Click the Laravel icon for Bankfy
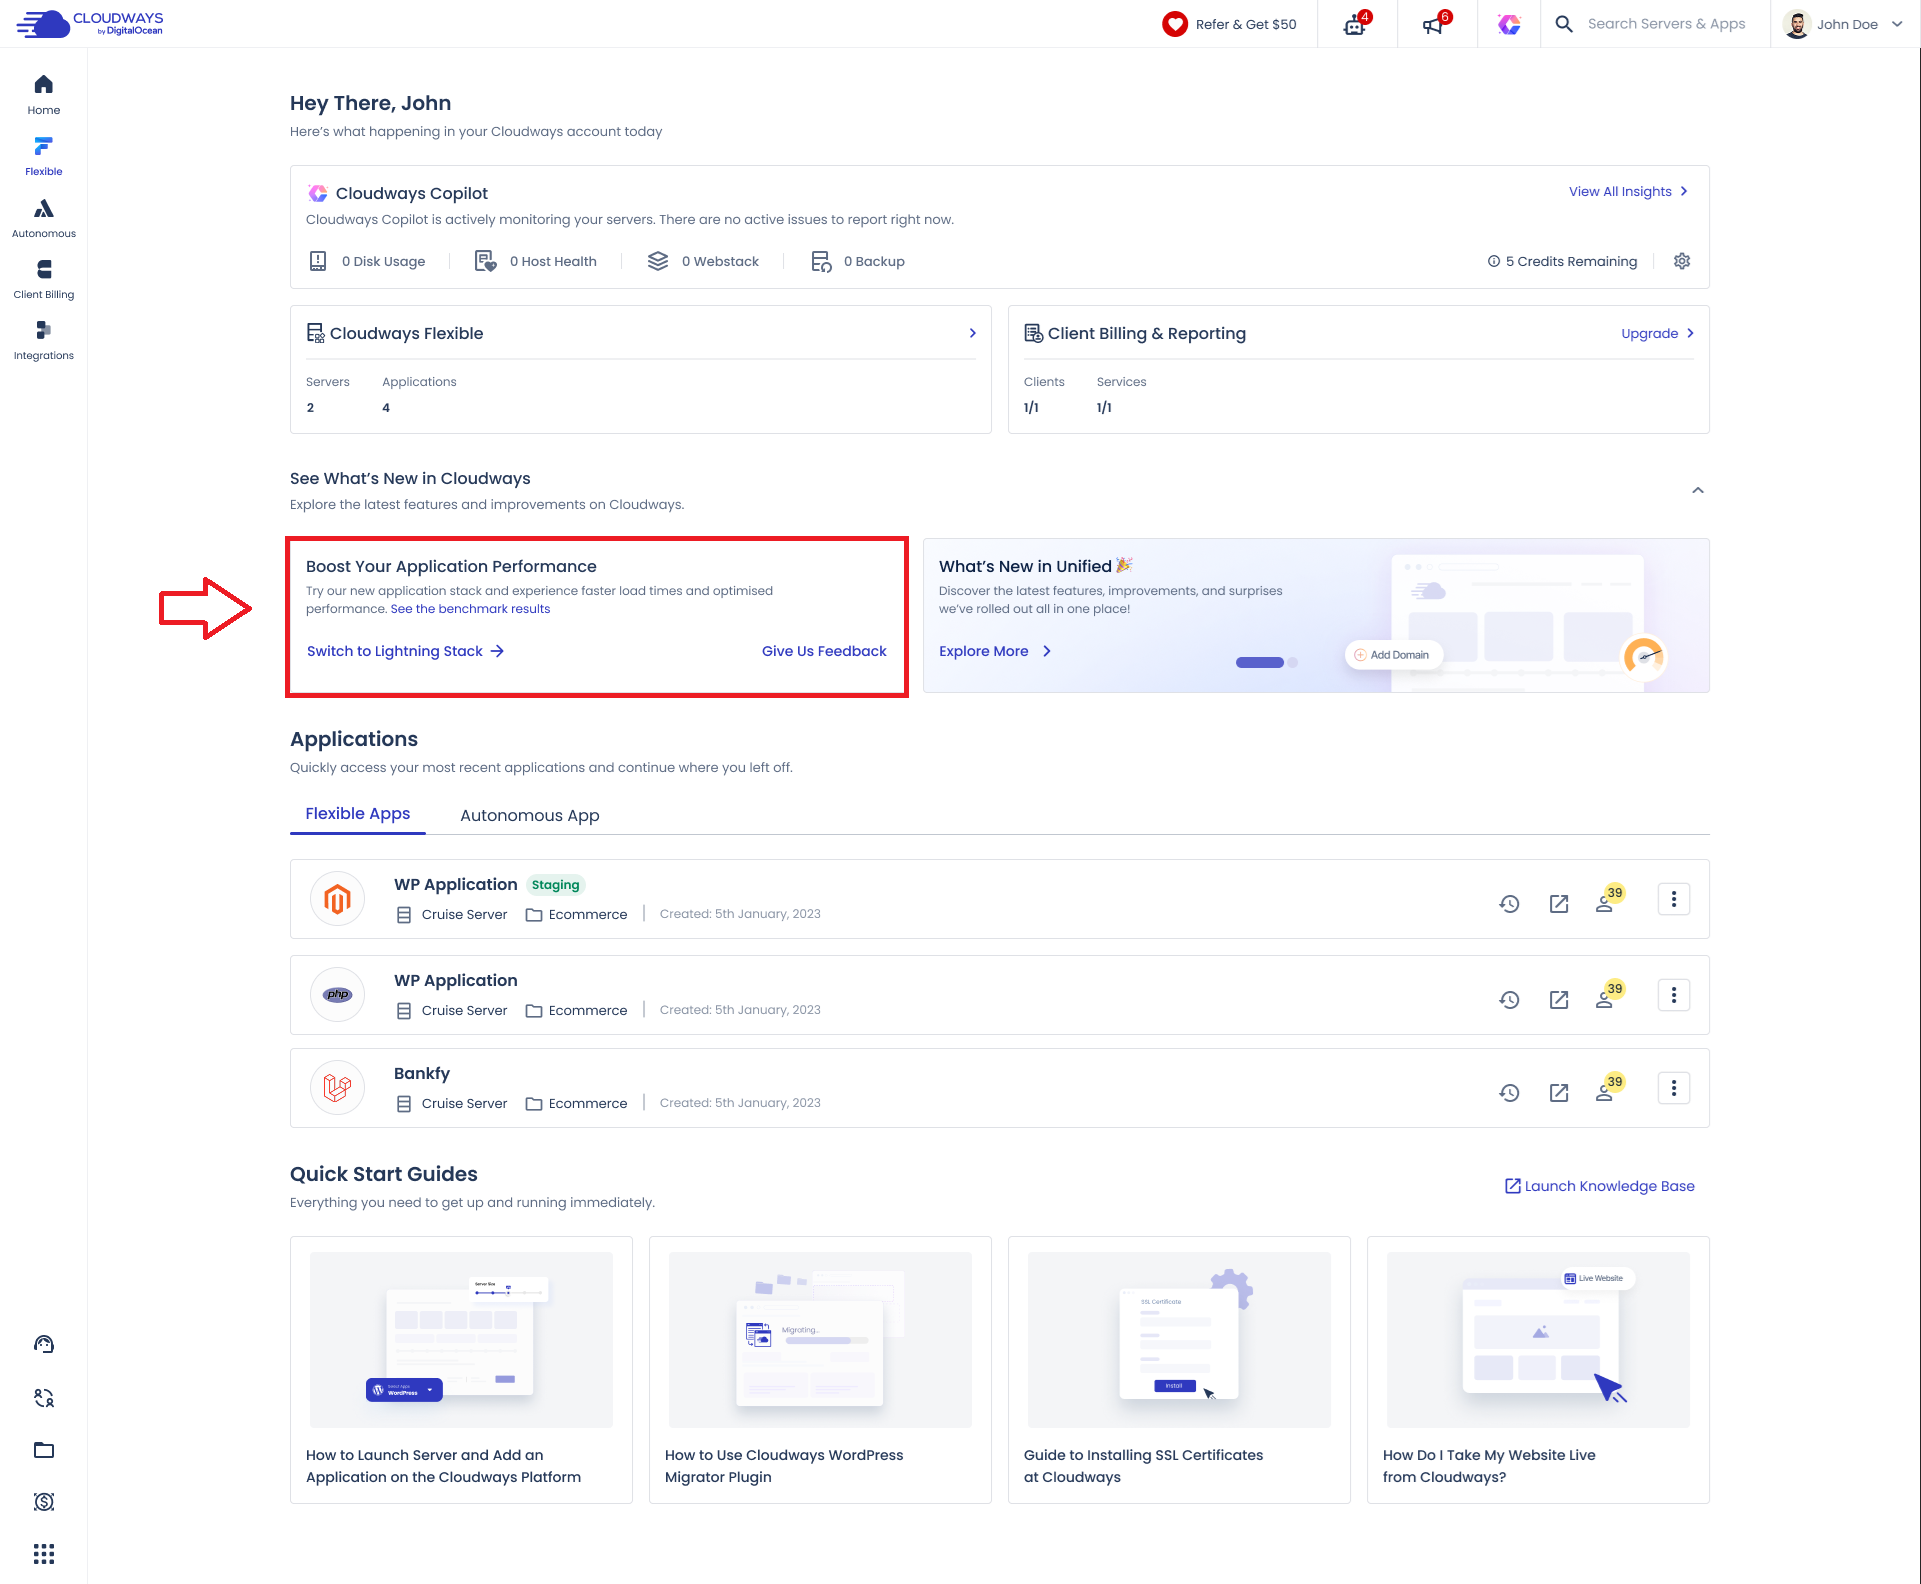 point(337,1088)
